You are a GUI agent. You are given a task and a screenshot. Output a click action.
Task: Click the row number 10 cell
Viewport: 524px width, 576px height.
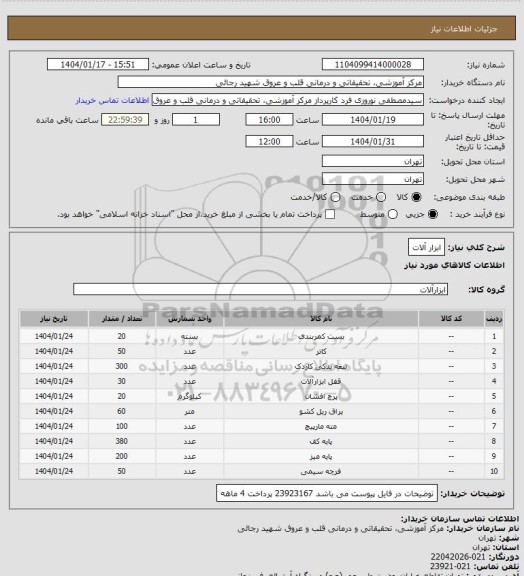click(494, 471)
